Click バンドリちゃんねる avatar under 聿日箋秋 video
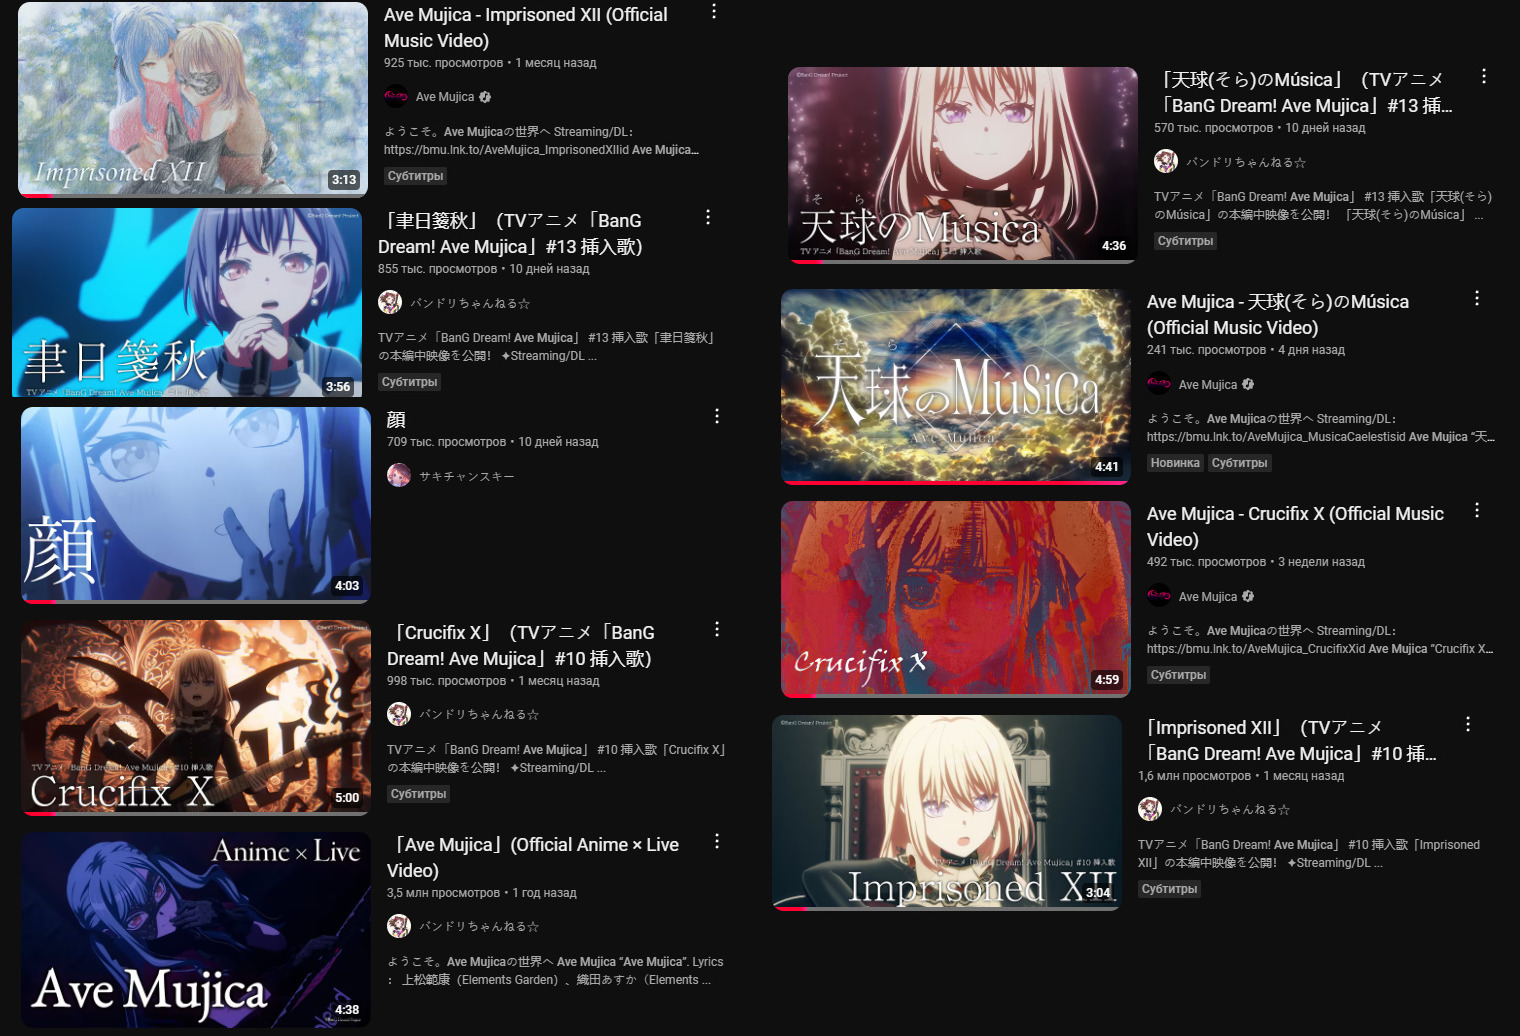This screenshot has height=1036, width=1520. pos(390,302)
